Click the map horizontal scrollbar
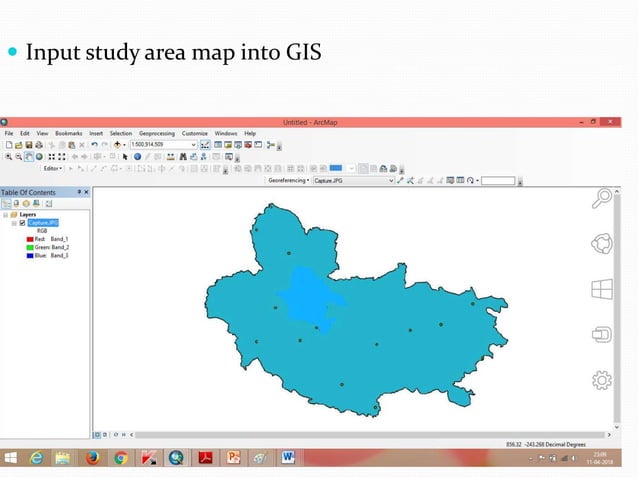 pyautogui.click(x=369, y=435)
